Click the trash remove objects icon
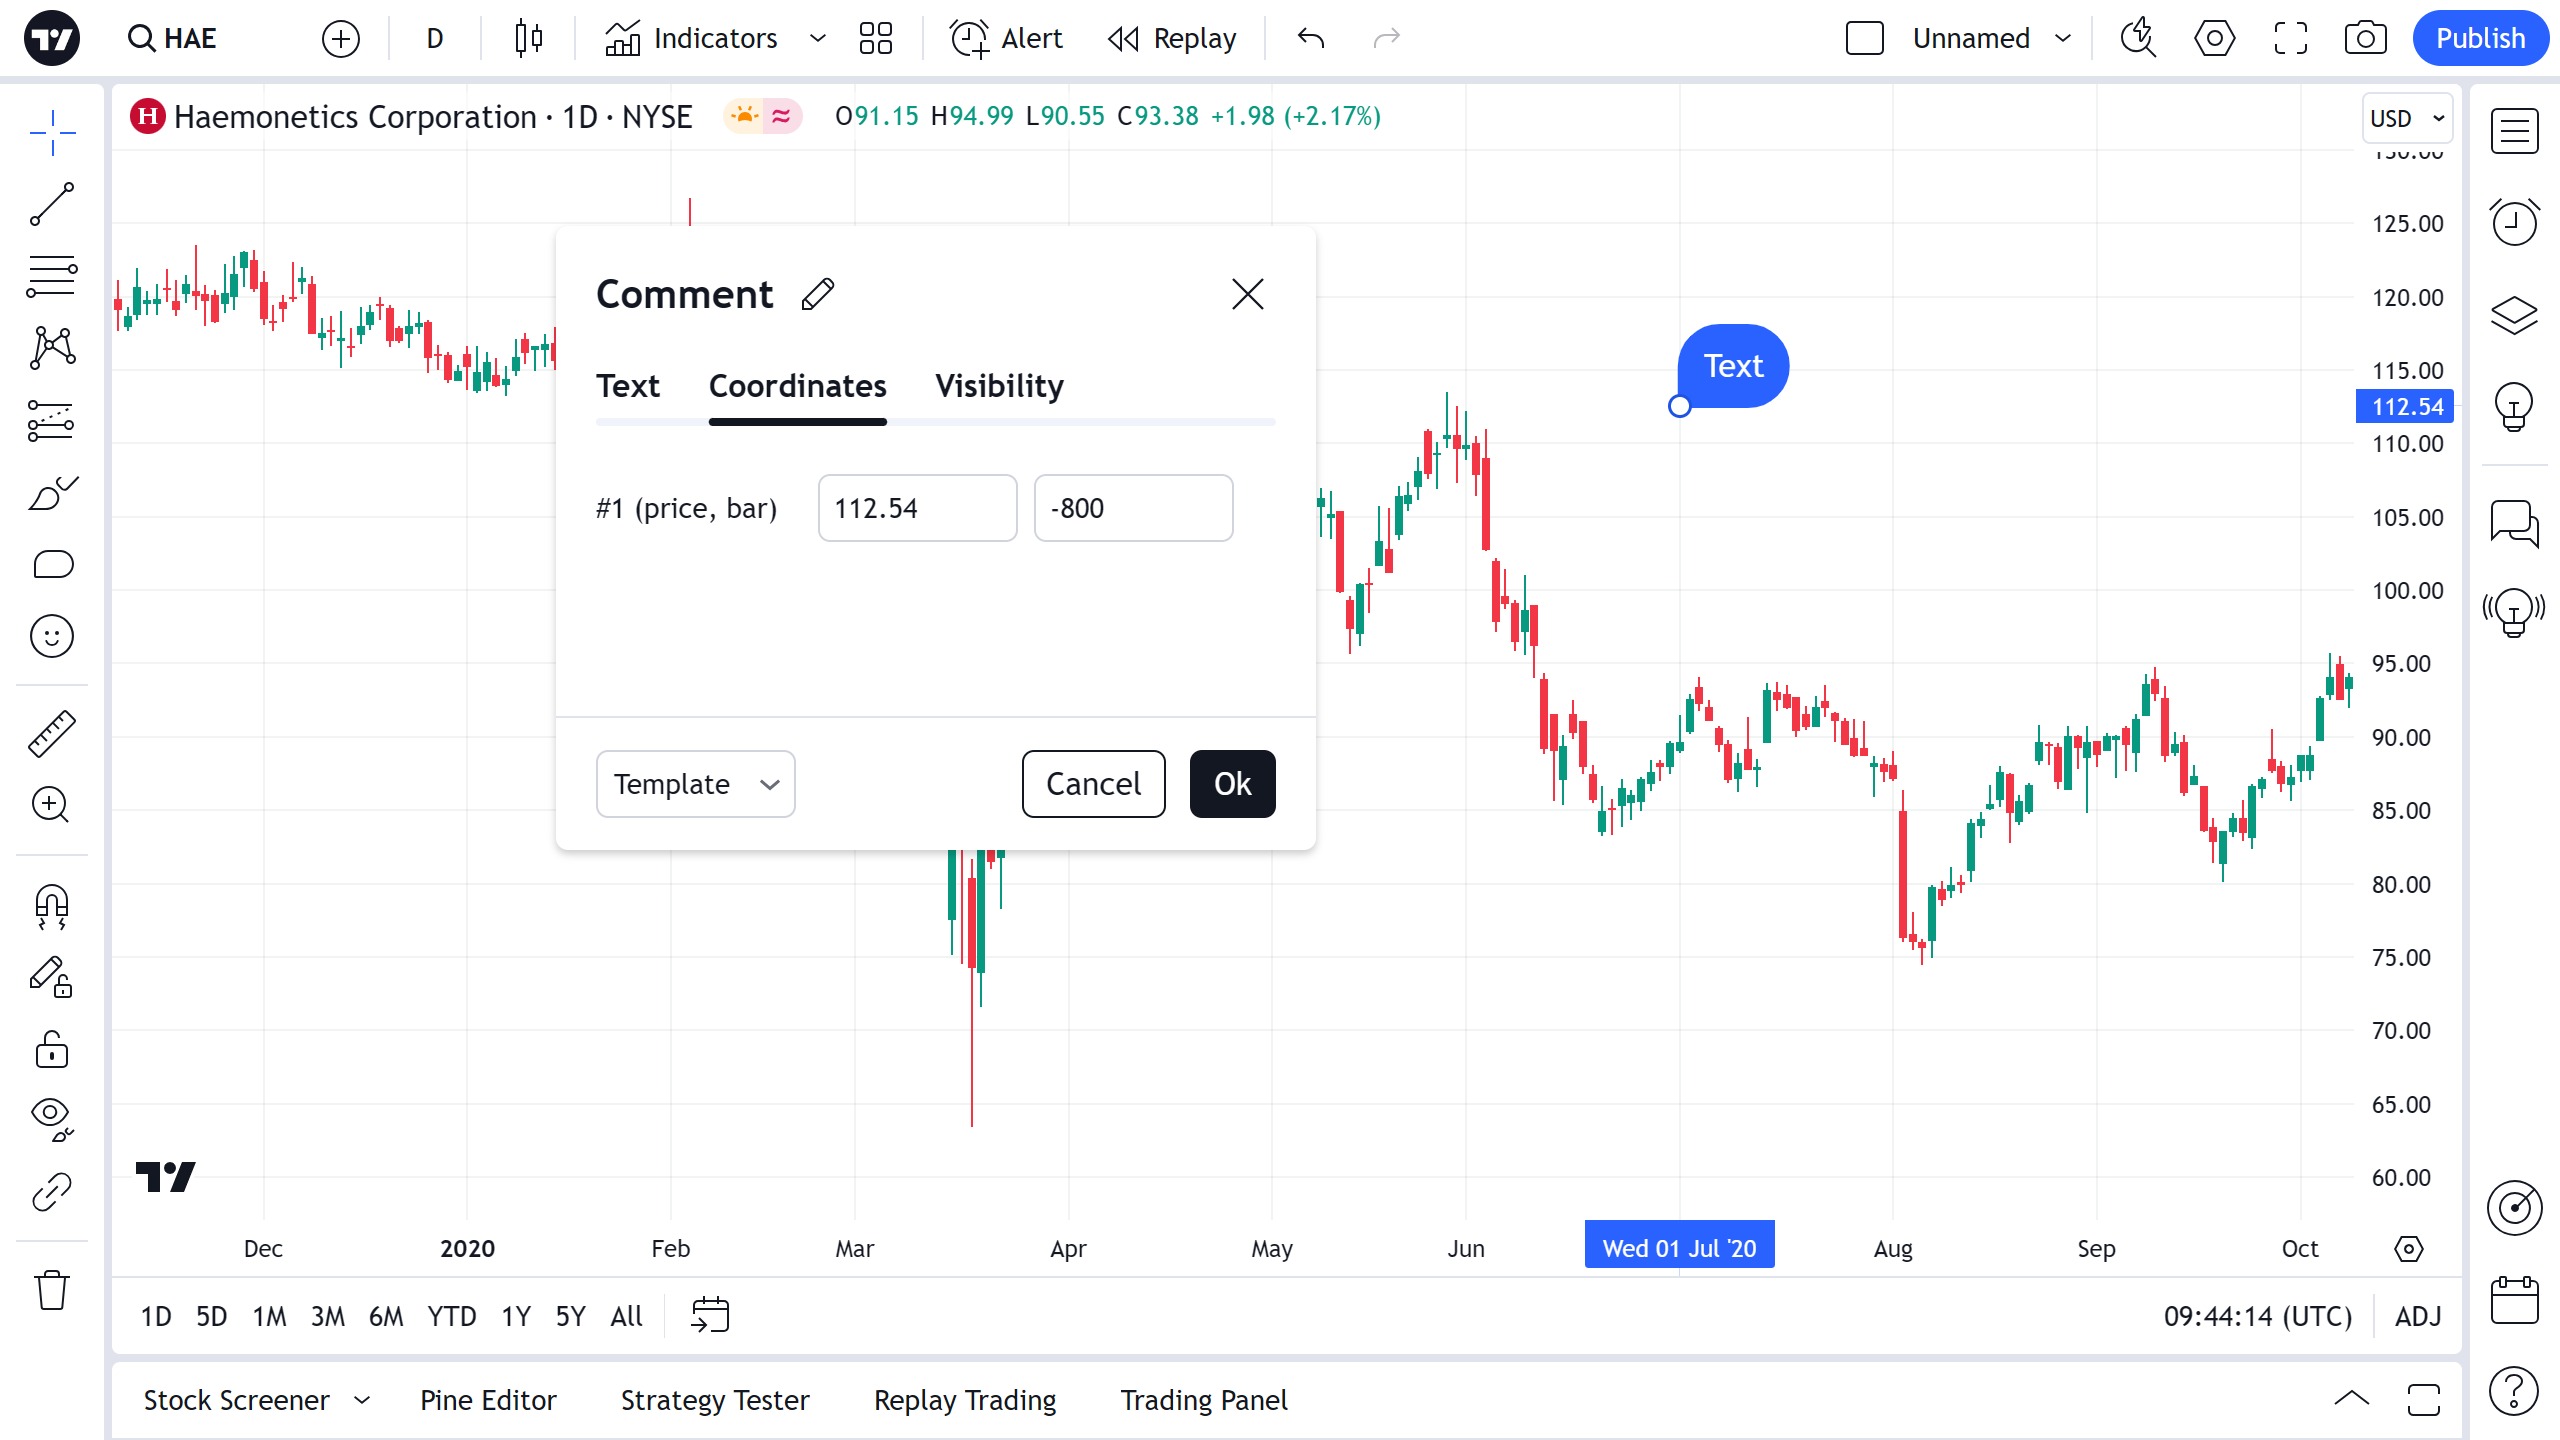The height and width of the screenshot is (1440, 2560). [x=52, y=1290]
